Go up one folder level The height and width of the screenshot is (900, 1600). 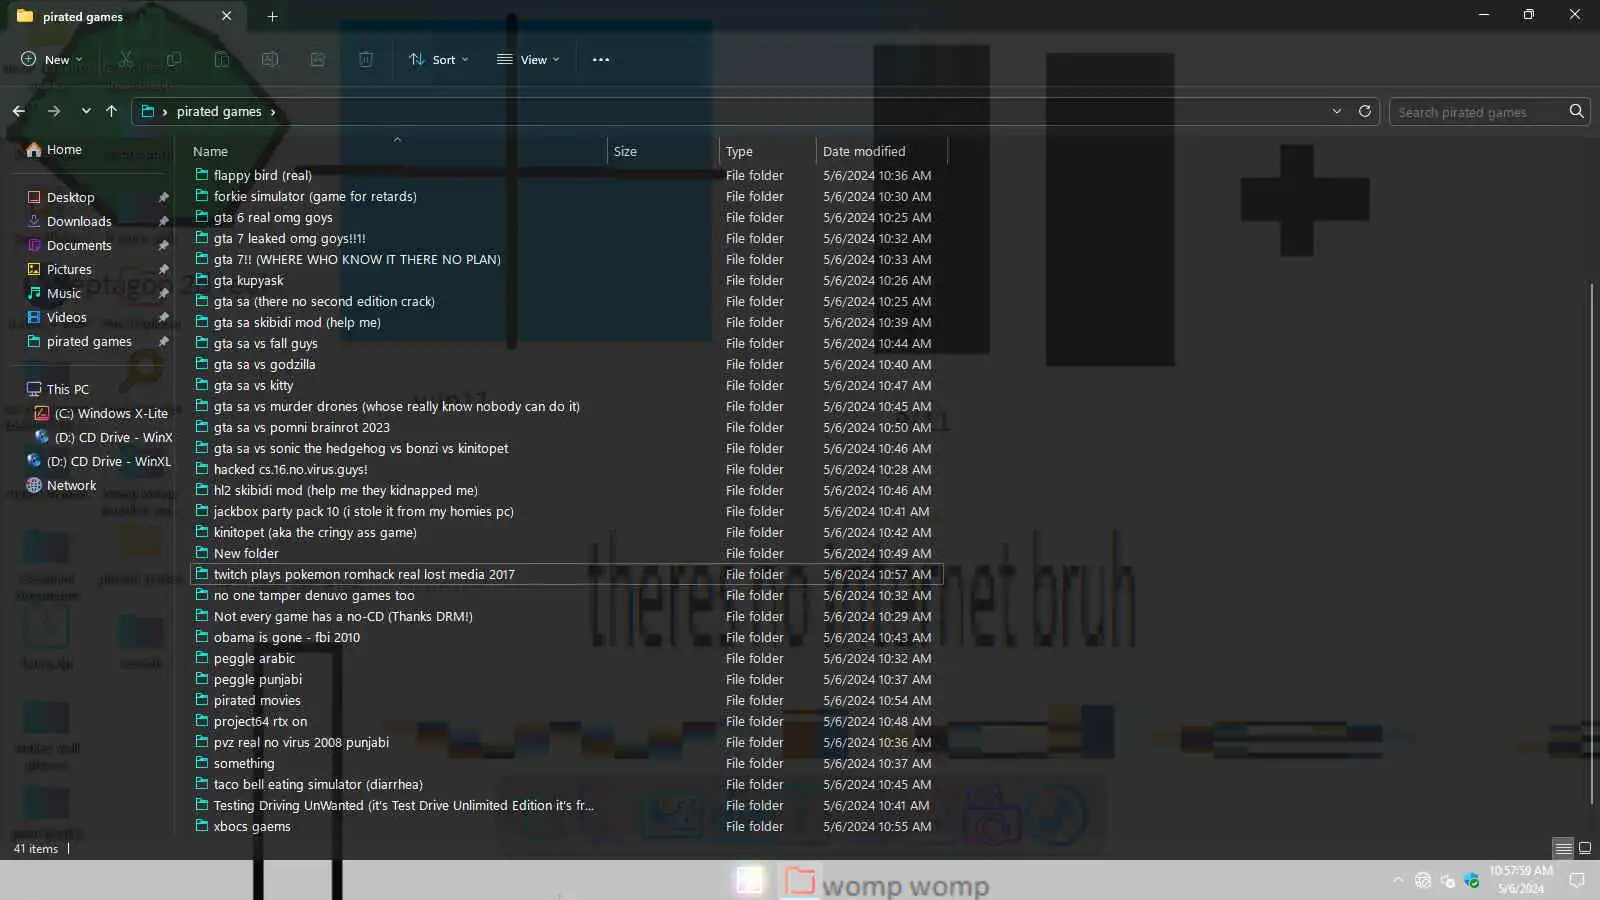111,111
